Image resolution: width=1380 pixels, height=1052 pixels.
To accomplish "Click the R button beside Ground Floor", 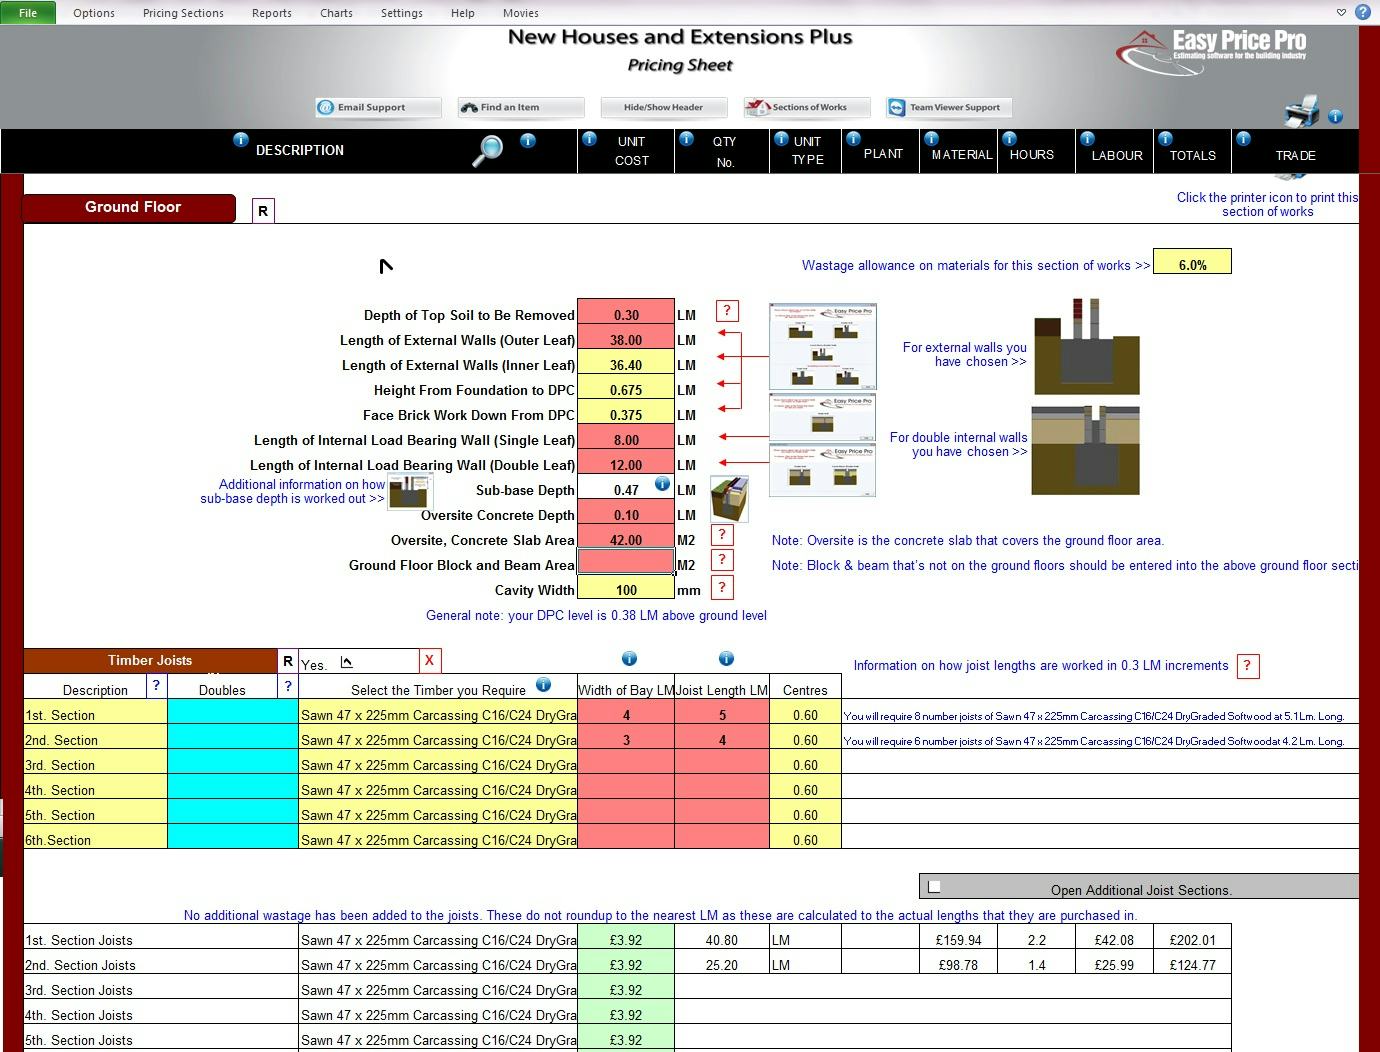I will (263, 211).
